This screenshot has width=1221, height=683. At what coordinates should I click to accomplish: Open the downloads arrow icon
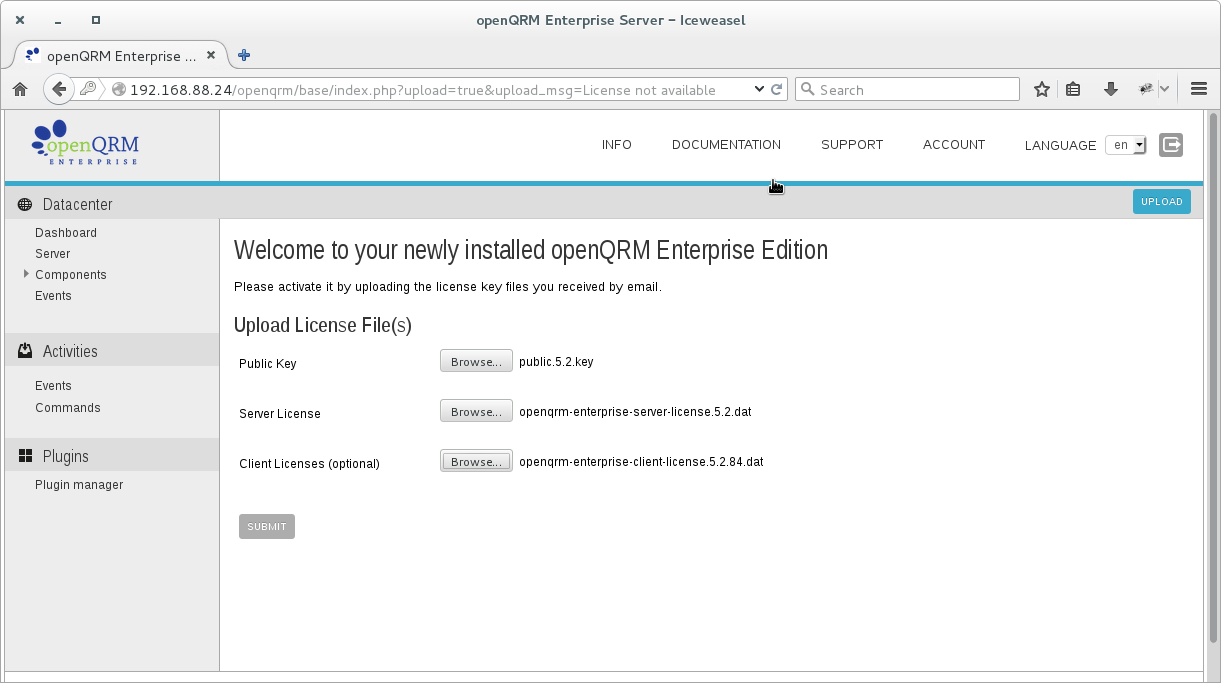point(1110,89)
